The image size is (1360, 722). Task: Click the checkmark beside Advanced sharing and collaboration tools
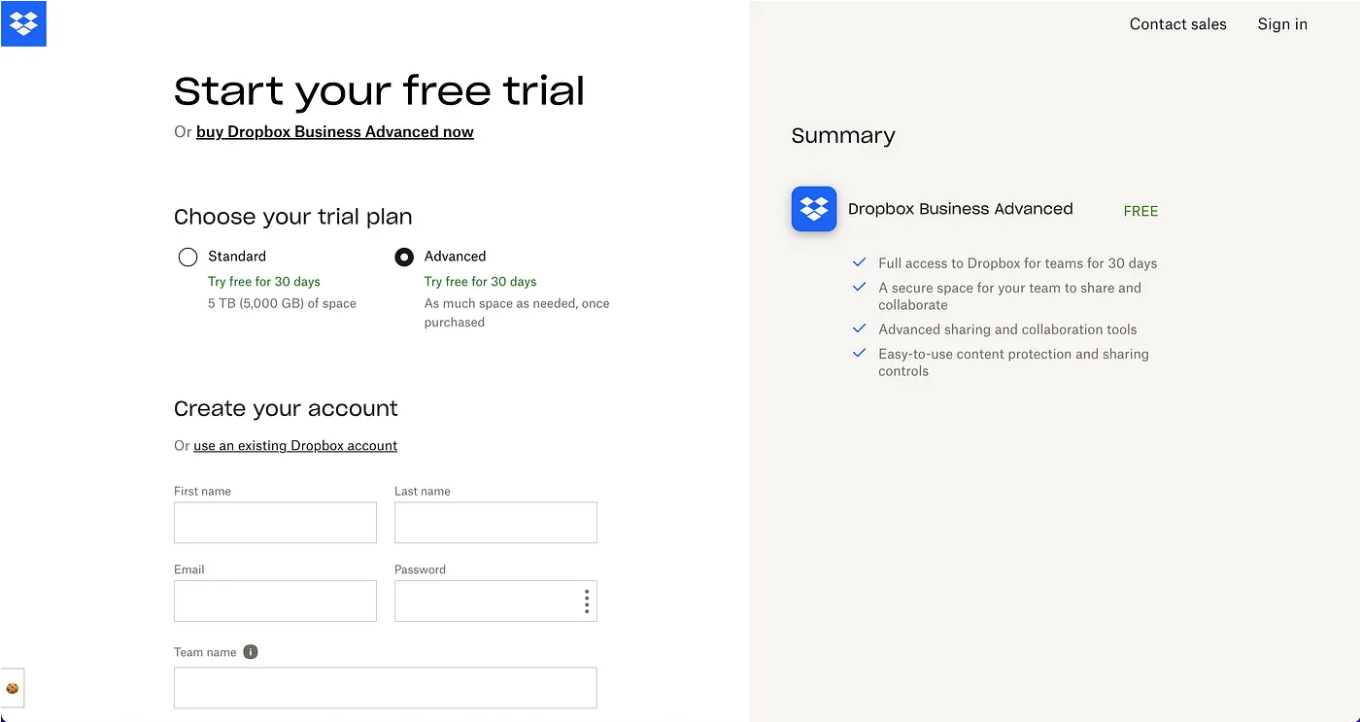point(859,329)
